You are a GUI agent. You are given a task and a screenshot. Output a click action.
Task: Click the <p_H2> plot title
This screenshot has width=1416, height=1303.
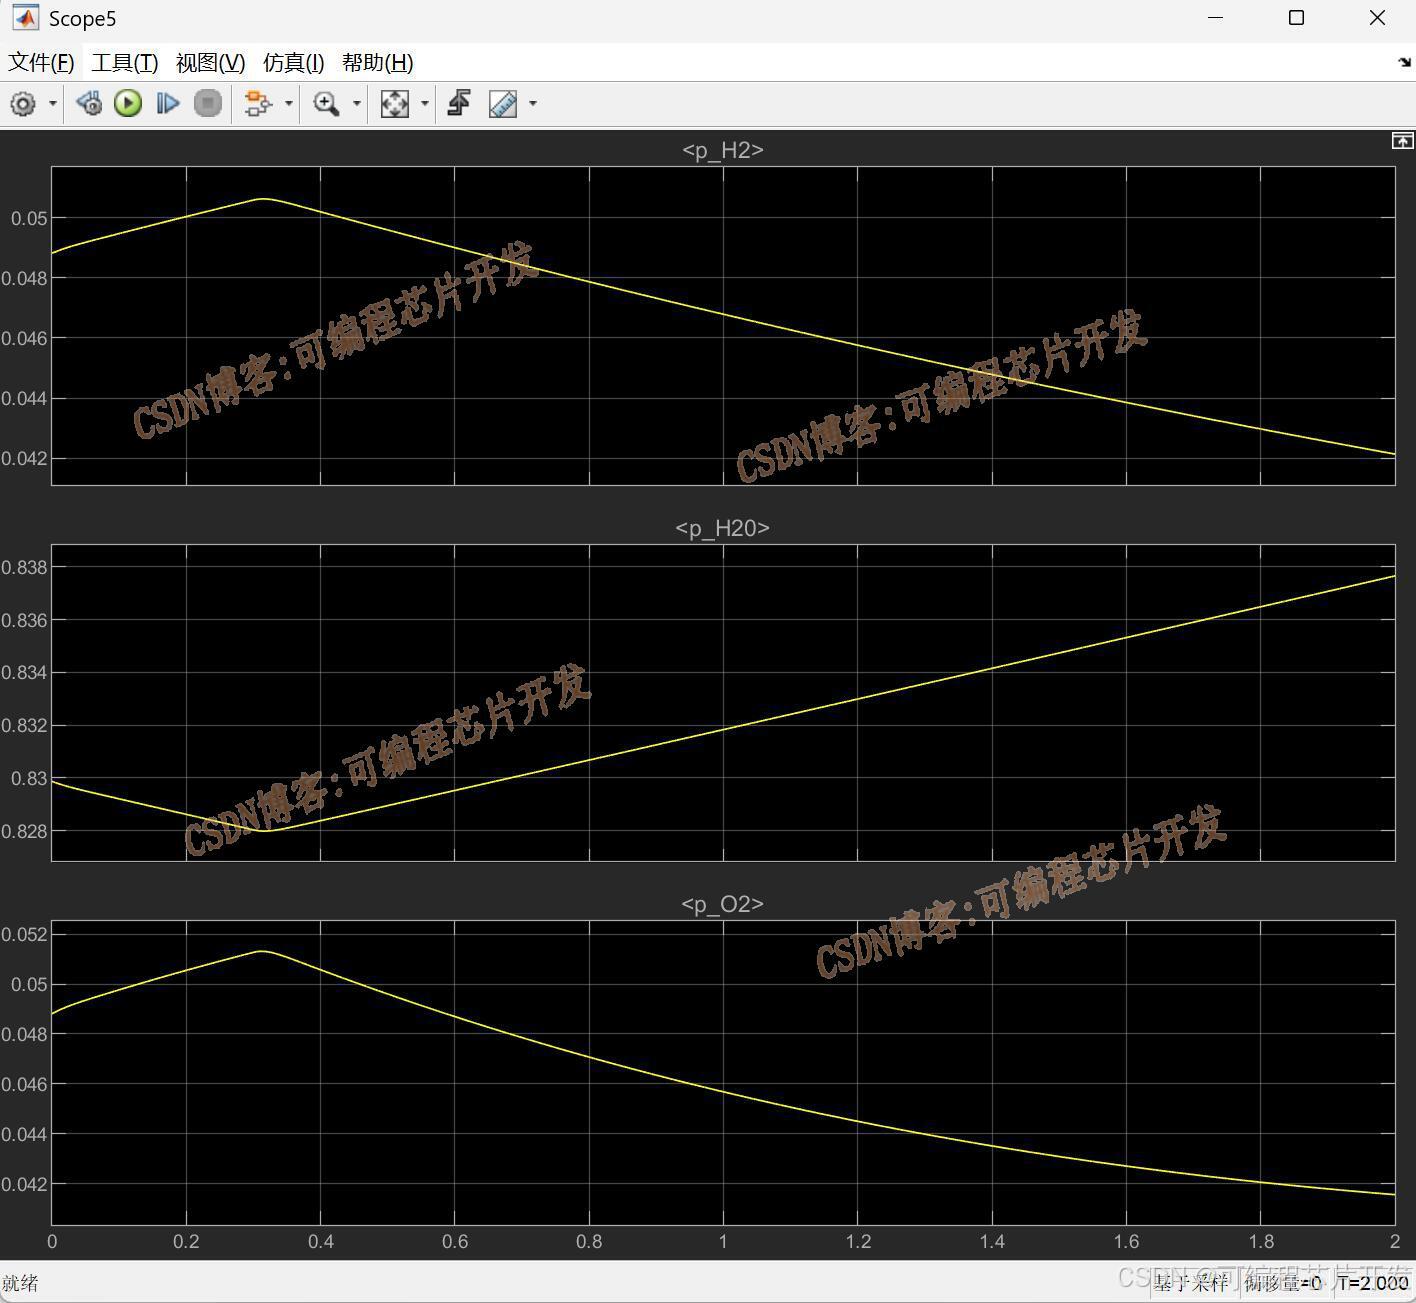click(x=723, y=150)
